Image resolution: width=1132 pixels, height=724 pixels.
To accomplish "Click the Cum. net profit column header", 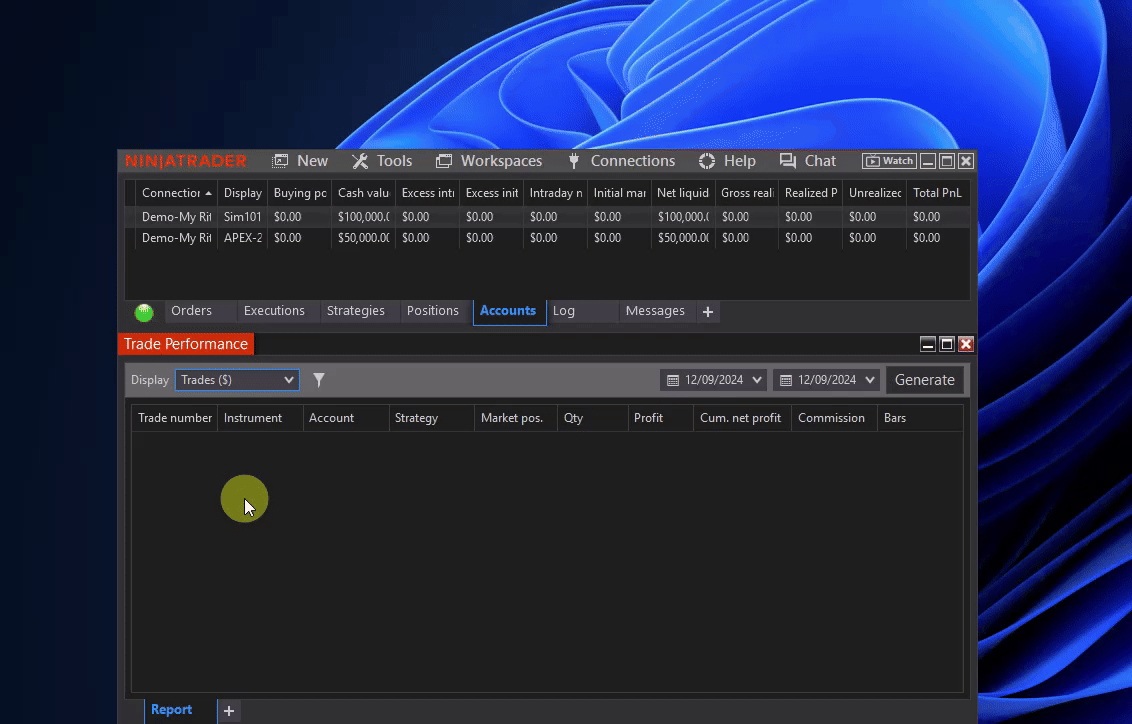I will pos(742,418).
